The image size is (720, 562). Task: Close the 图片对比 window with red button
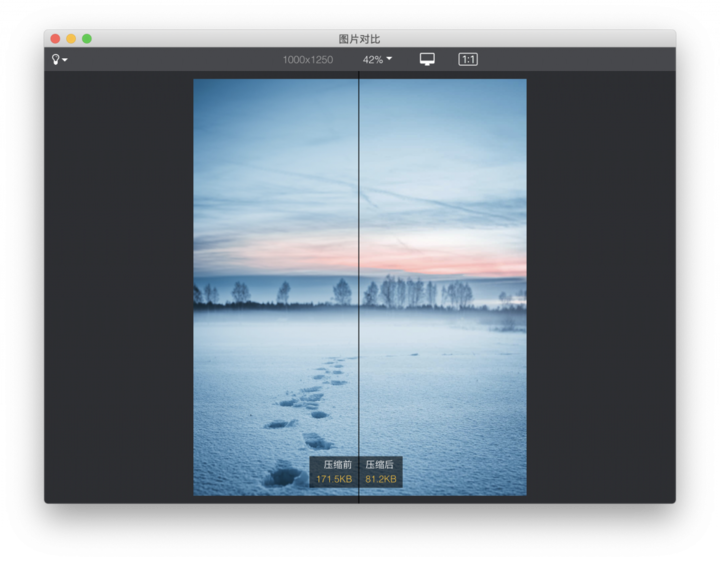click(x=55, y=39)
